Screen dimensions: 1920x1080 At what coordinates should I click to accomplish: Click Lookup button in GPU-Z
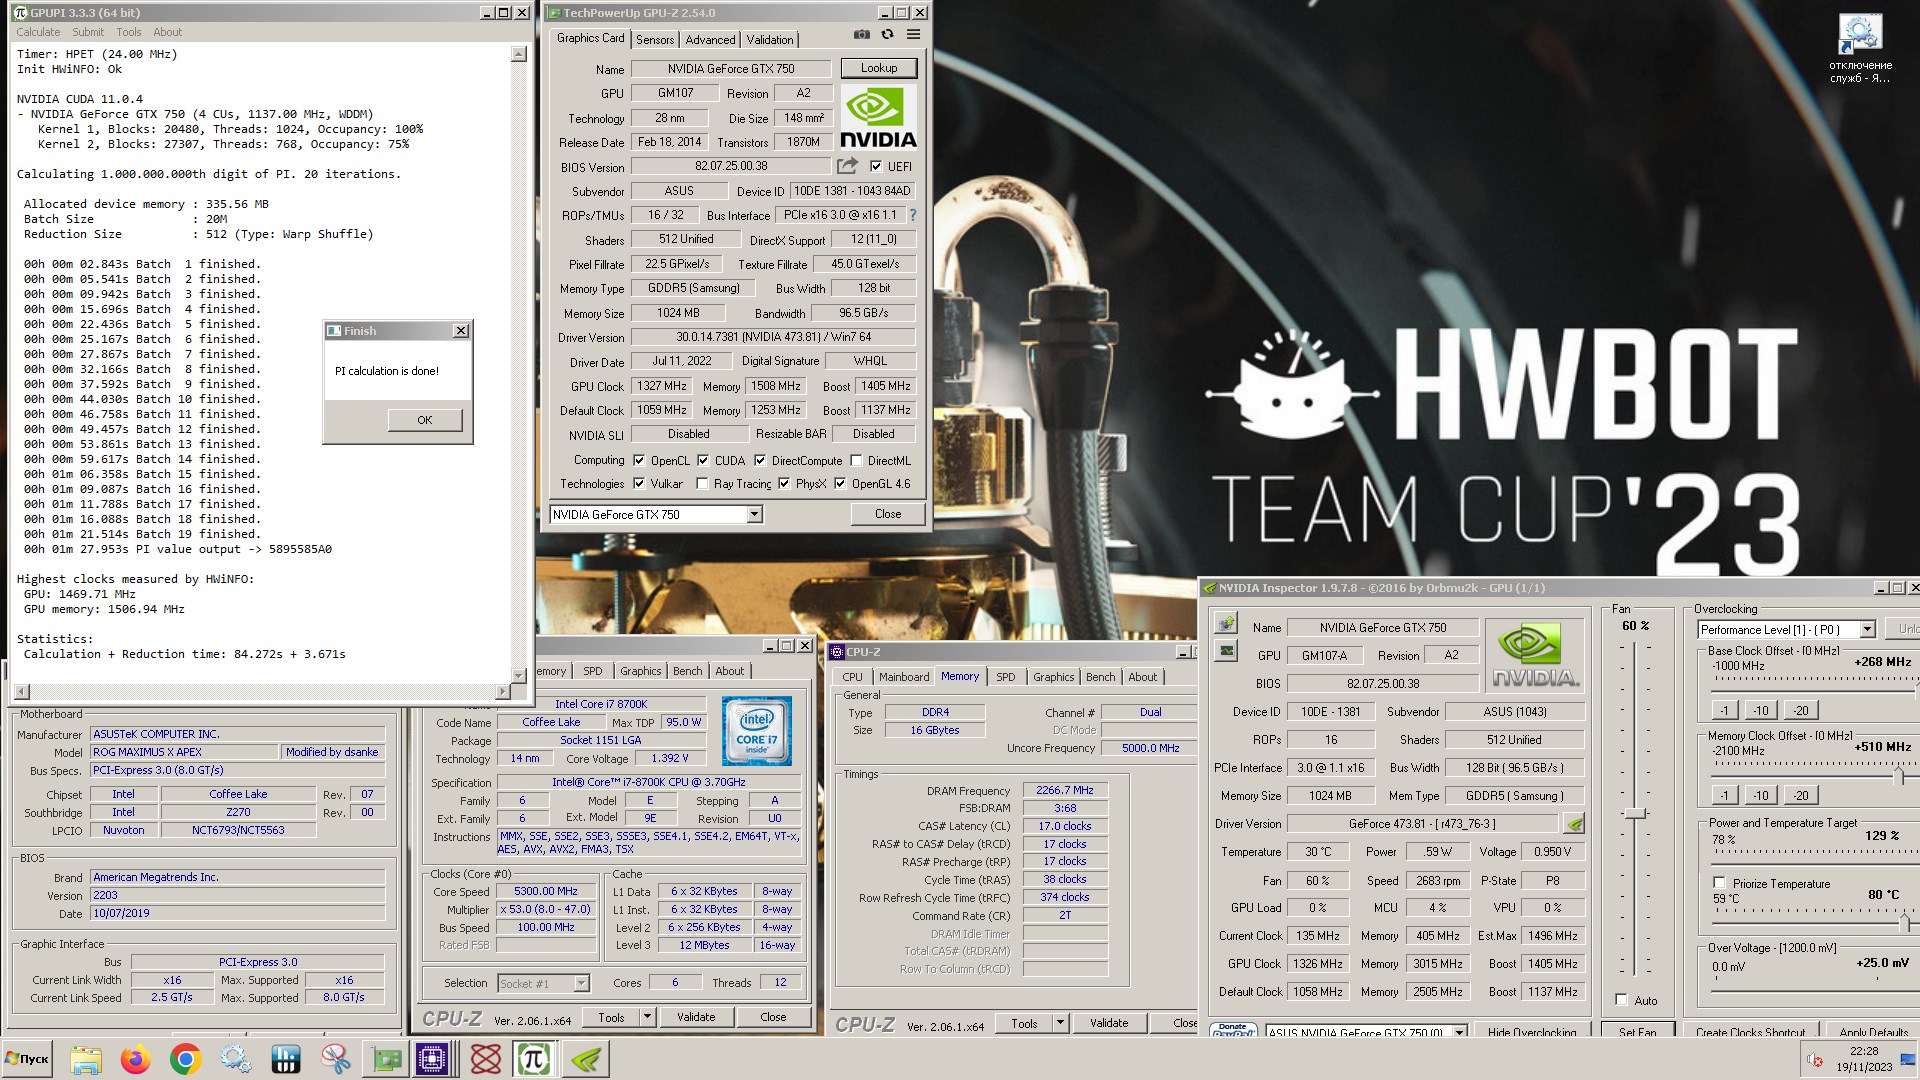pos(879,68)
